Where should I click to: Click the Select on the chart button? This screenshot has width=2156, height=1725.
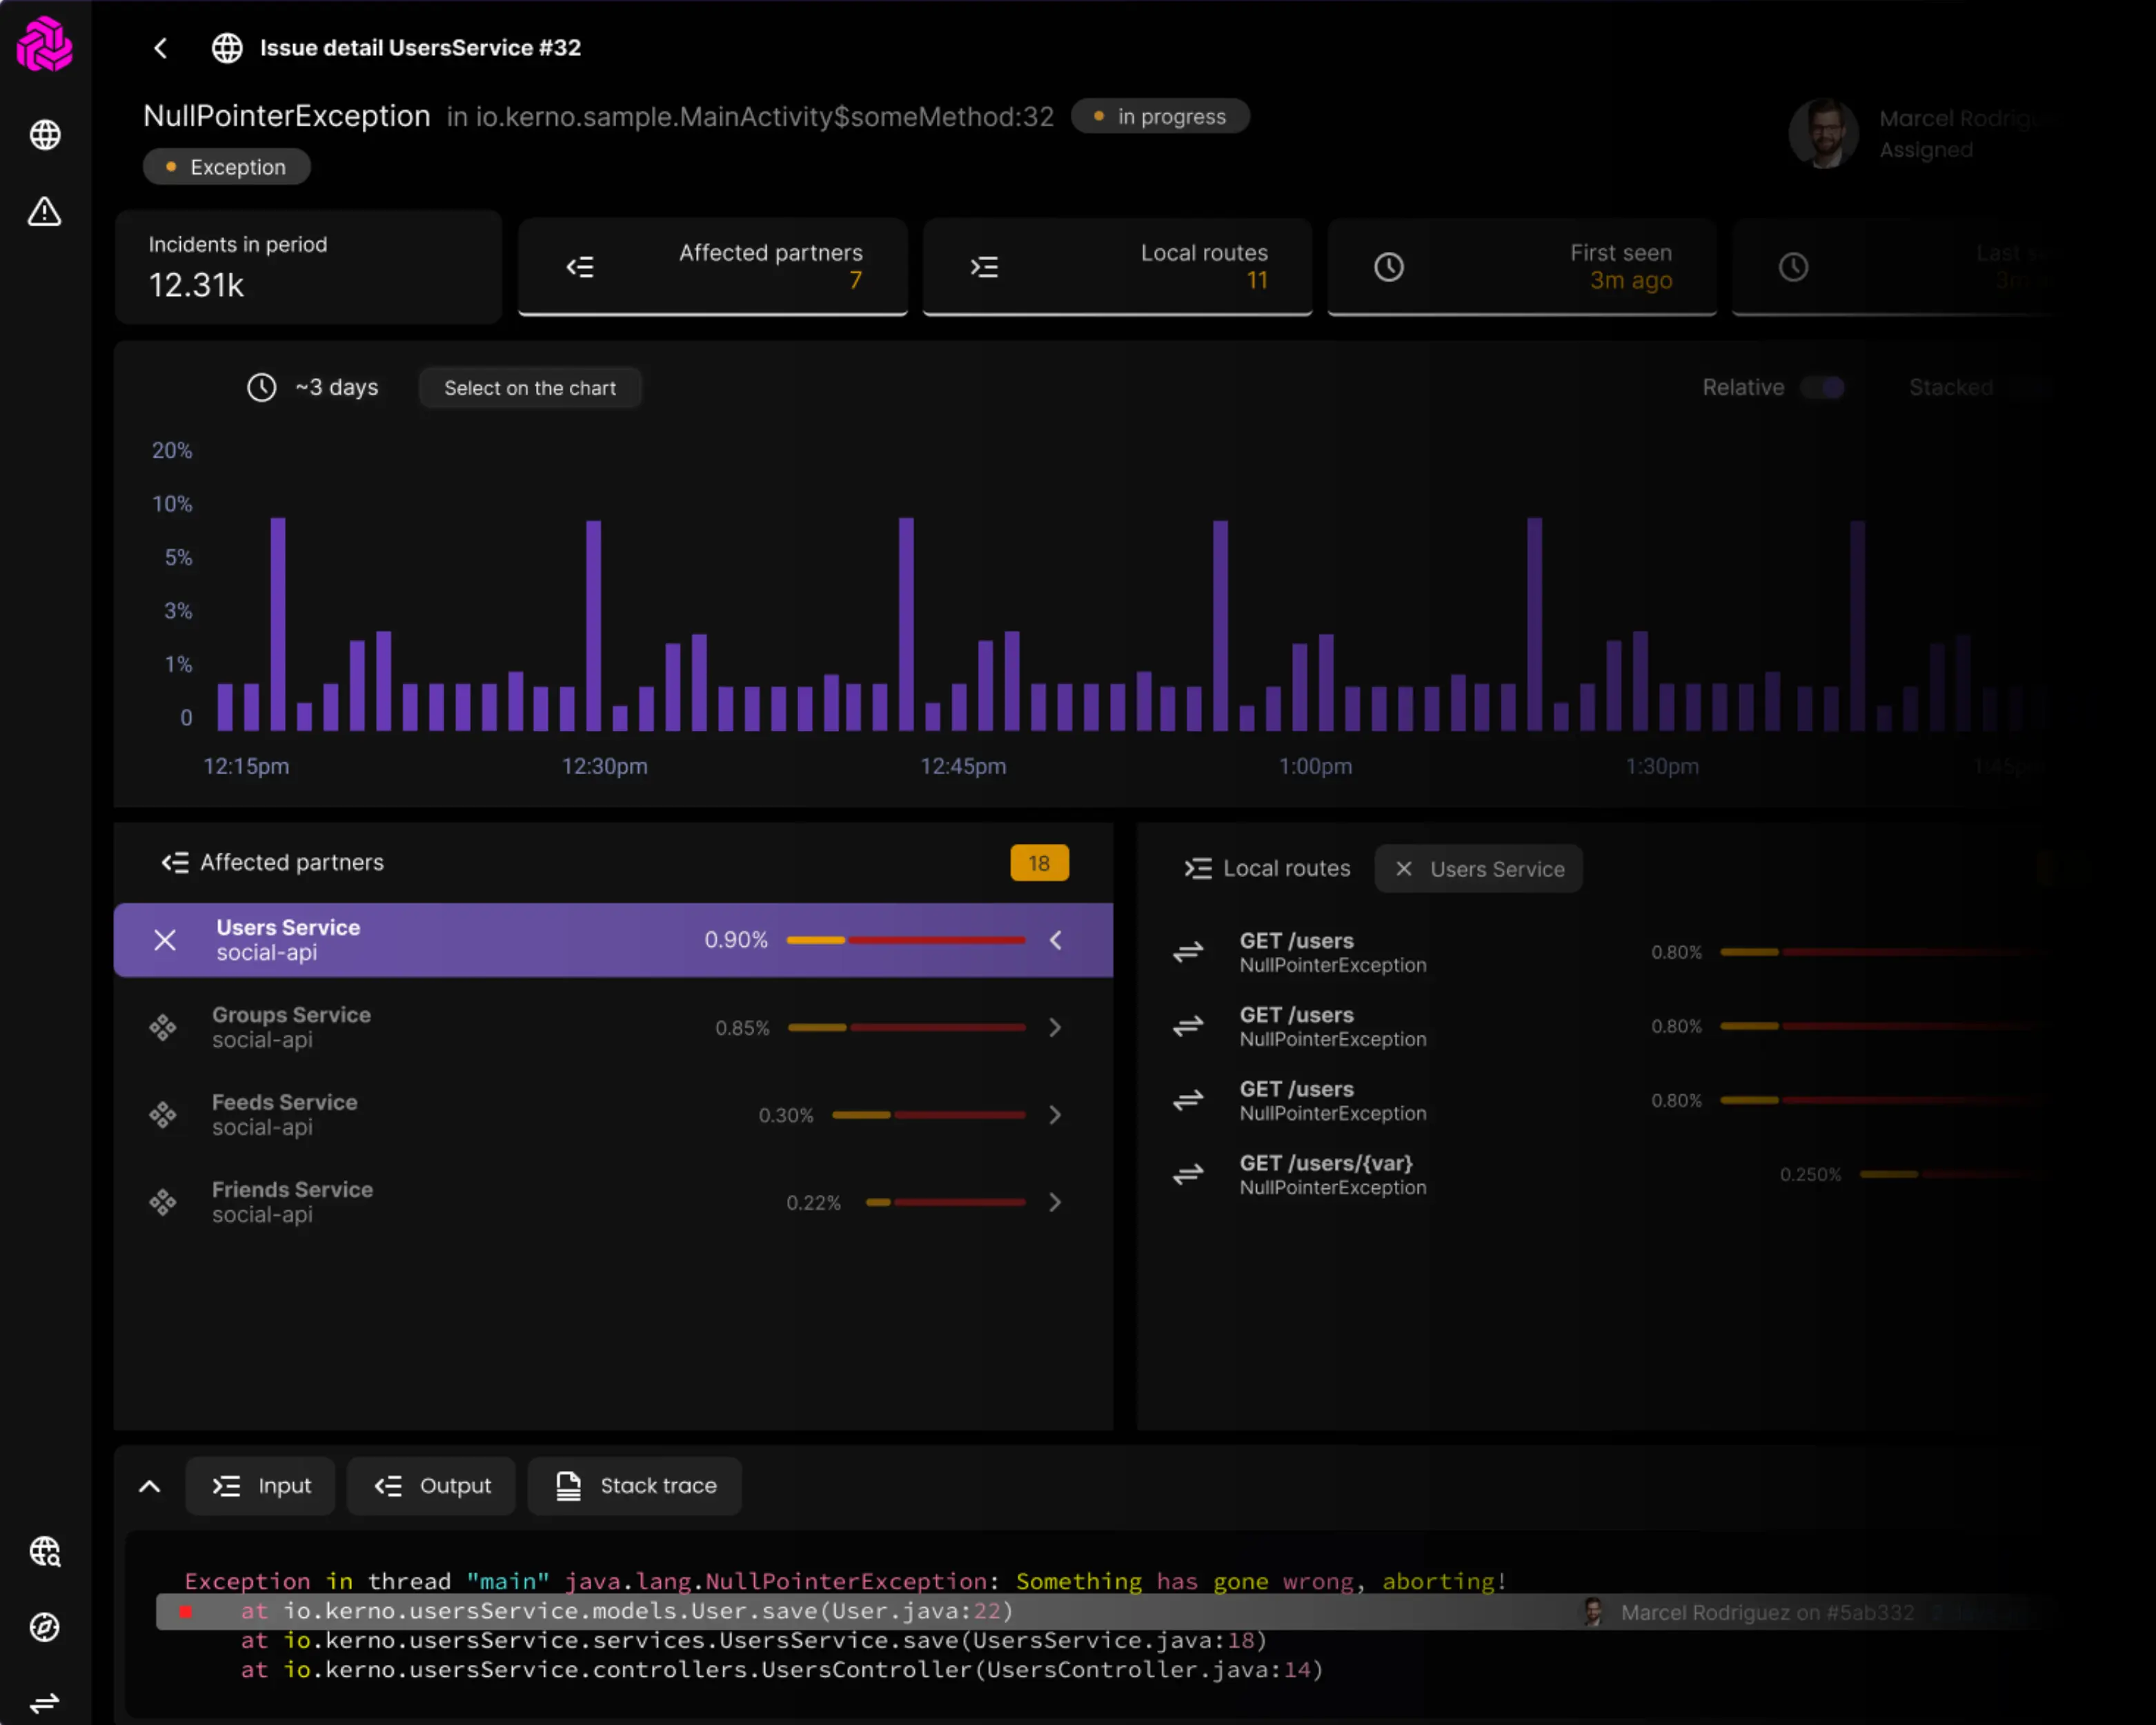(x=530, y=388)
